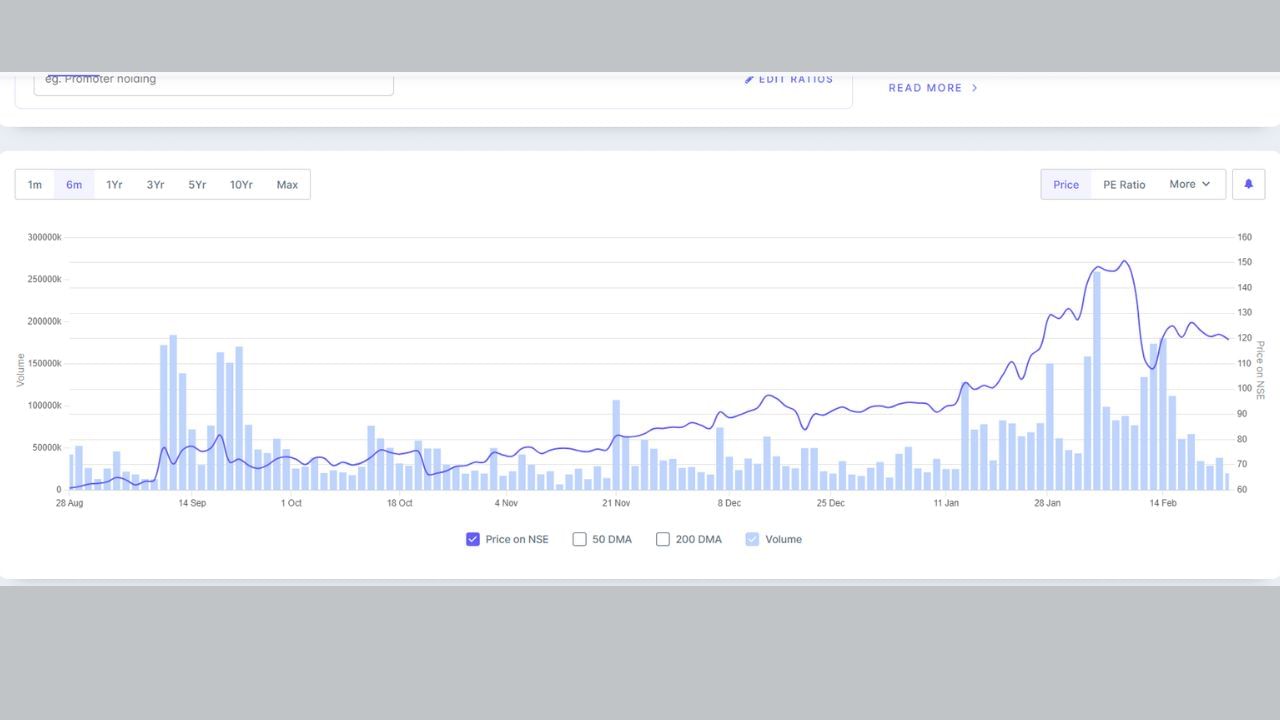Switch chart to 3Yr range
This screenshot has height=720, width=1280.
point(155,184)
